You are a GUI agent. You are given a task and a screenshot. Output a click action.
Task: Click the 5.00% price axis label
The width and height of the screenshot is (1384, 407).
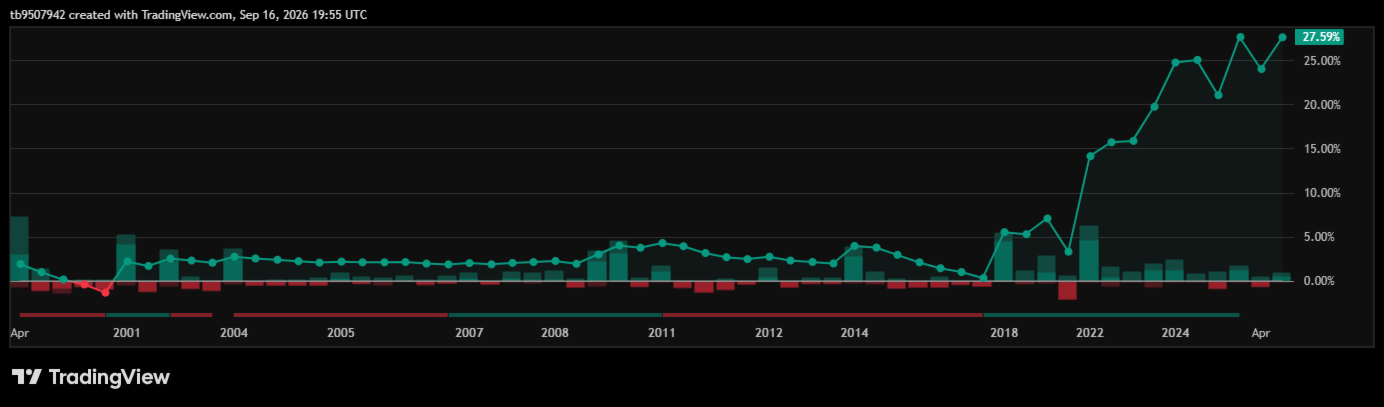[1324, 237]
